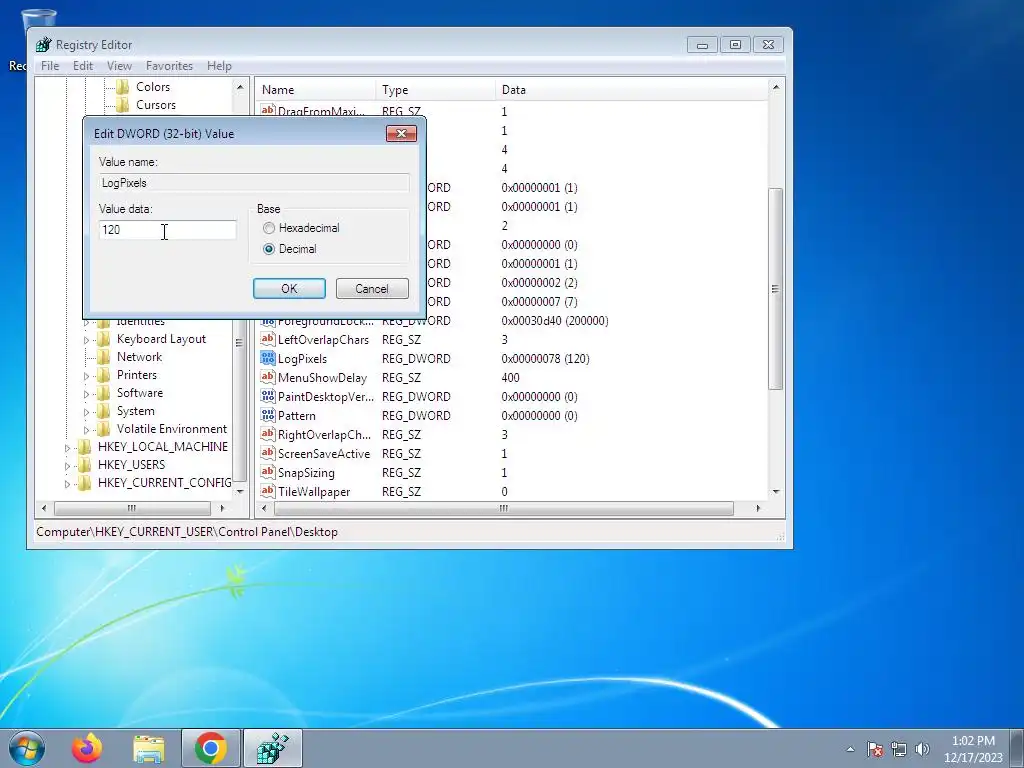
Task: Expand the Printers key
Action: (x=86, y=376)
